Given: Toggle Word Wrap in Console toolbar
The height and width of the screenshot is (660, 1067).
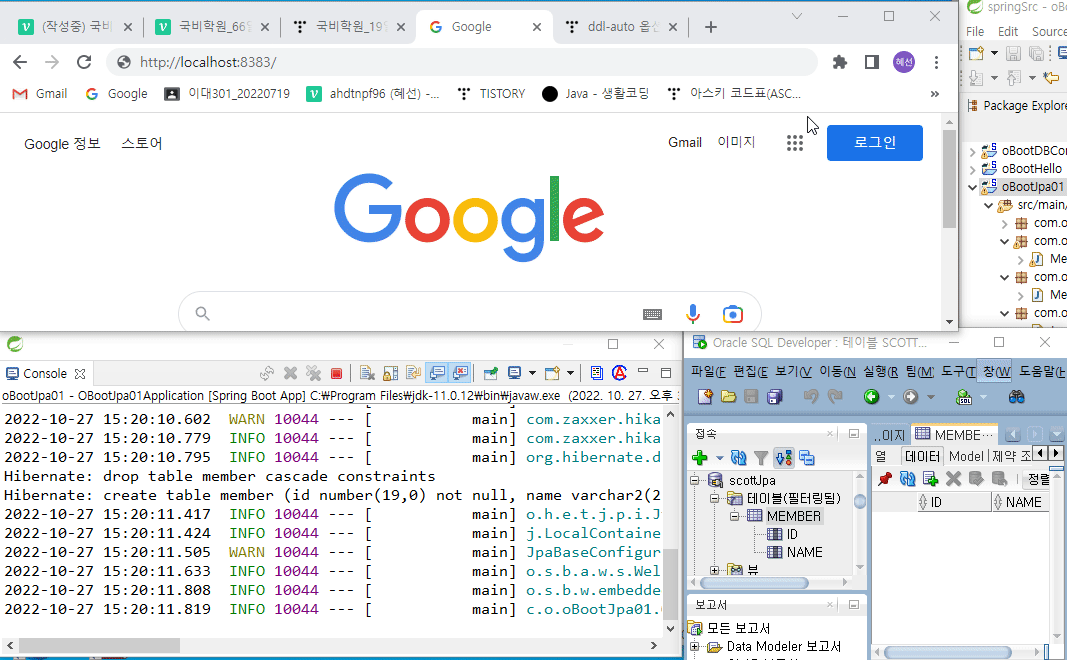Looking at the screenshot, I should 413,373.
